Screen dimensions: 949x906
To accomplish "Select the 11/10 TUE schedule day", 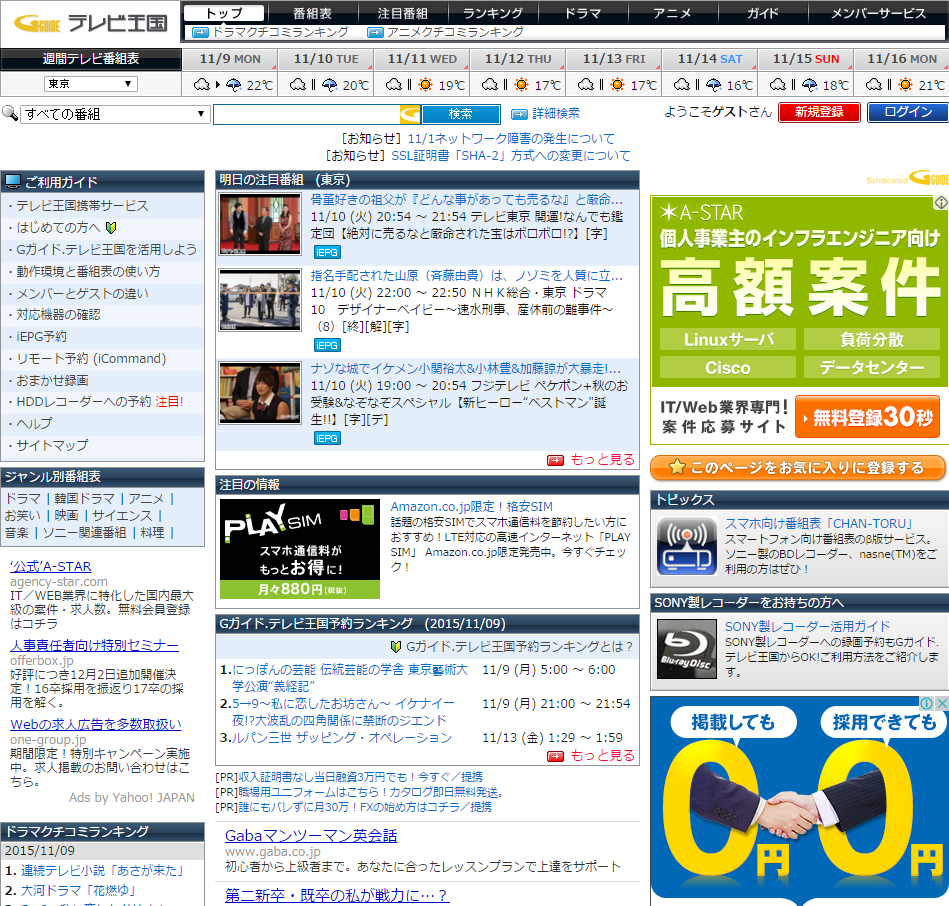I will (326, 59).
